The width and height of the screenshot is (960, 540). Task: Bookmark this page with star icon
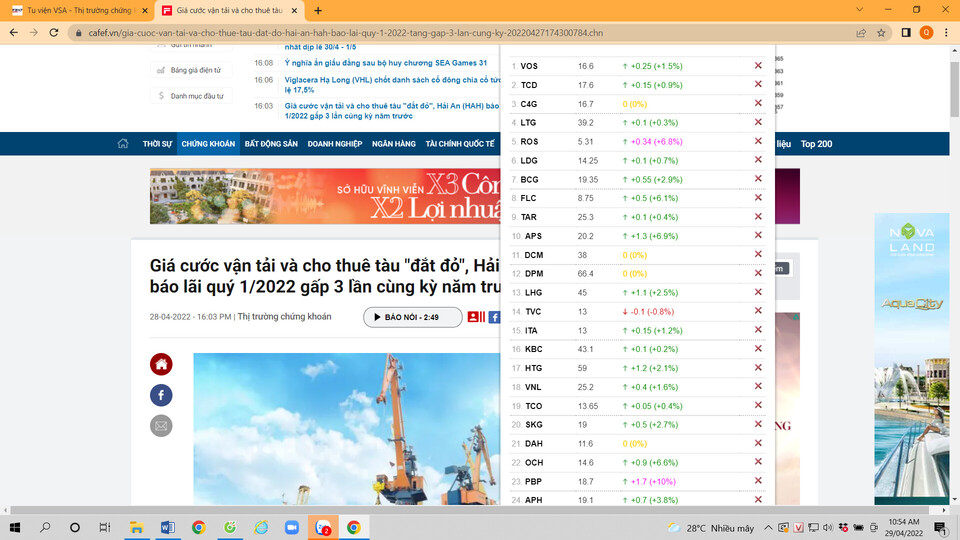point(881,32)
